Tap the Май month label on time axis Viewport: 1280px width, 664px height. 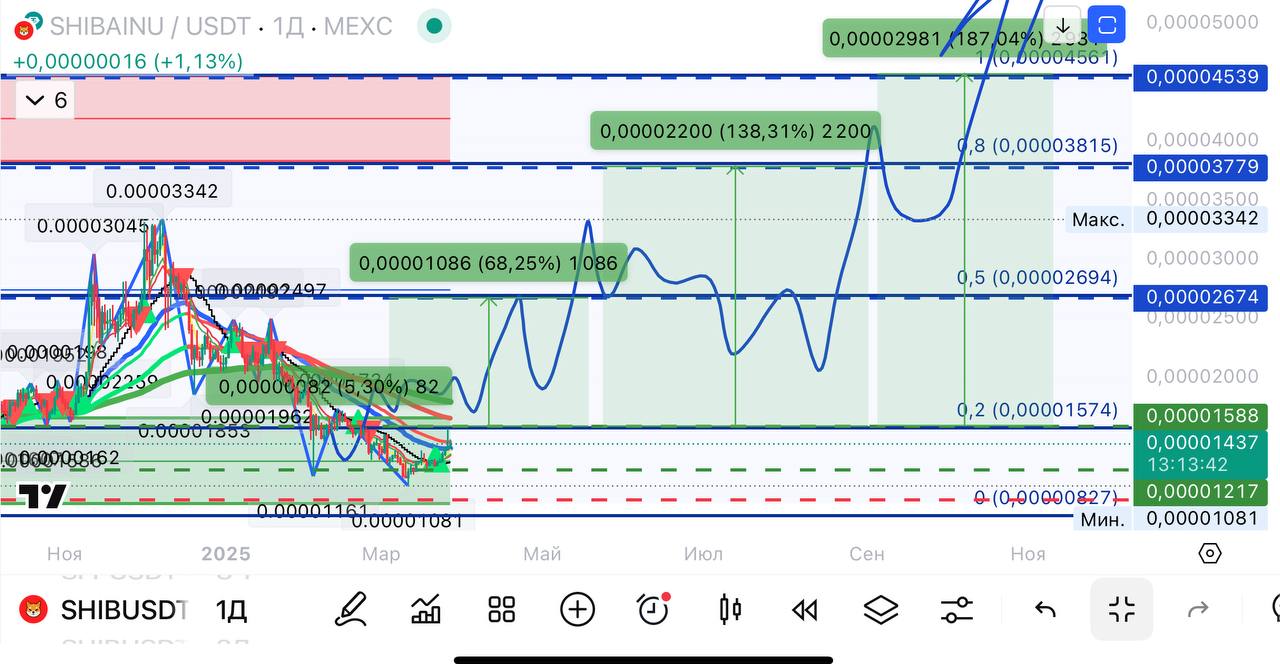click(x=542, y=554)
